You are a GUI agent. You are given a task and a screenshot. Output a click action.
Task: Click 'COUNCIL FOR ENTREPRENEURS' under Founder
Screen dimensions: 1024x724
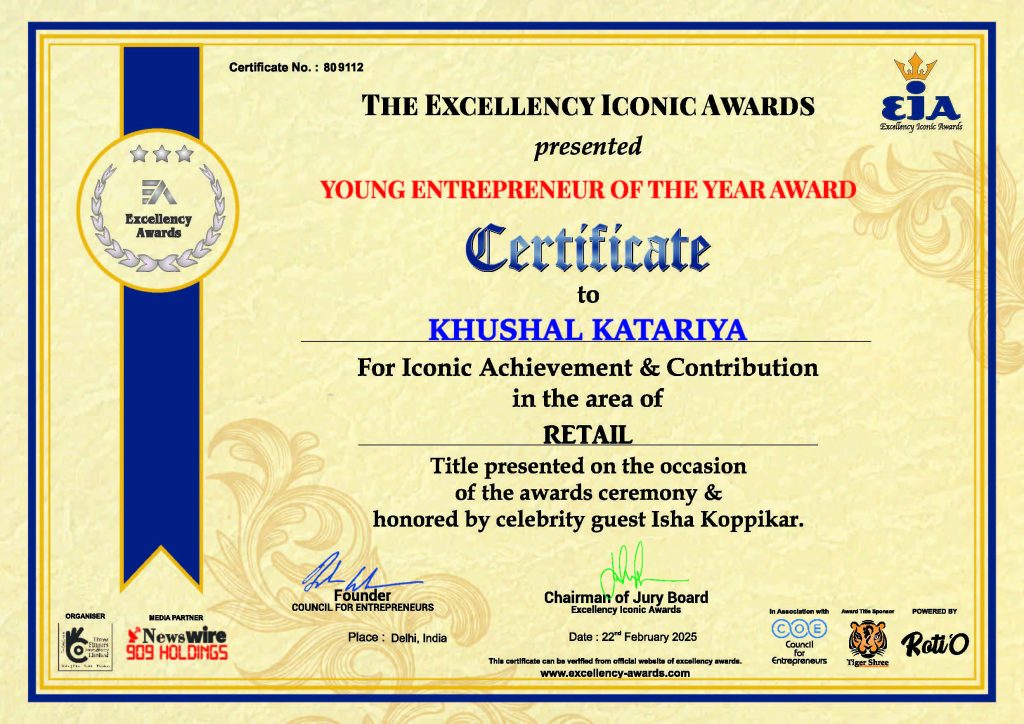click(x=362, y=607)
